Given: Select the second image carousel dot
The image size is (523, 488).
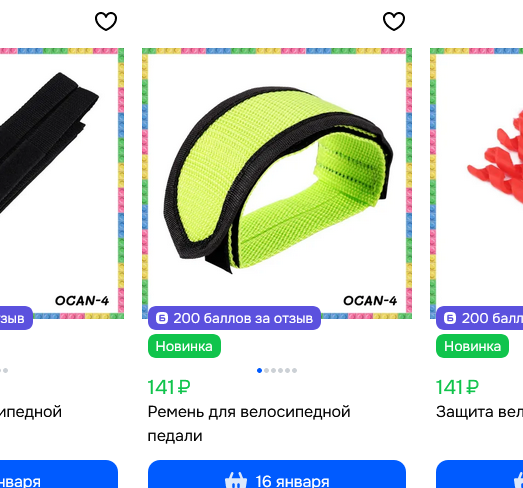Looking at the screenshot, I should tap(267, 371).
